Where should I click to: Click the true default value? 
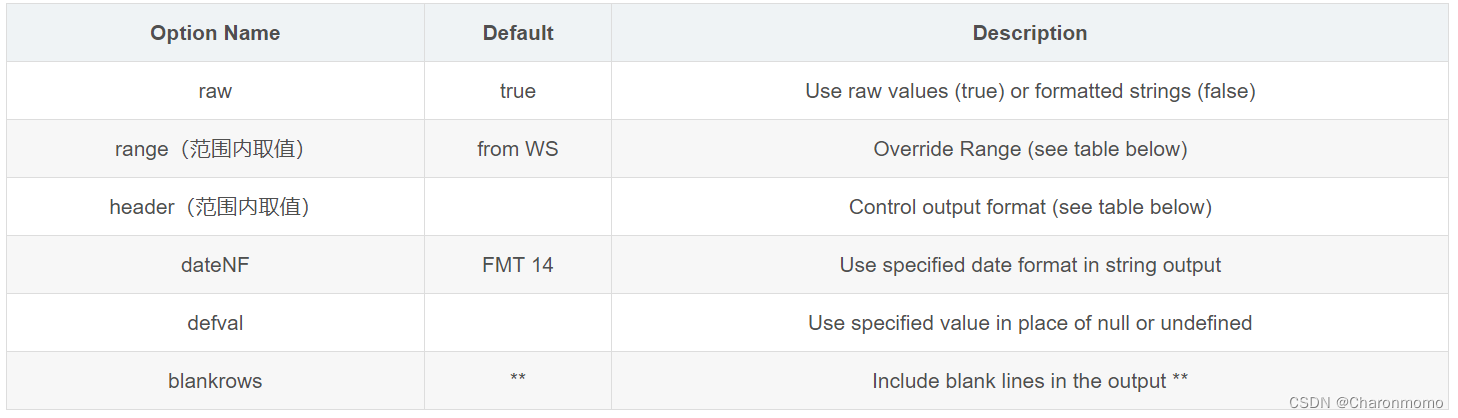tap(518, 91)
